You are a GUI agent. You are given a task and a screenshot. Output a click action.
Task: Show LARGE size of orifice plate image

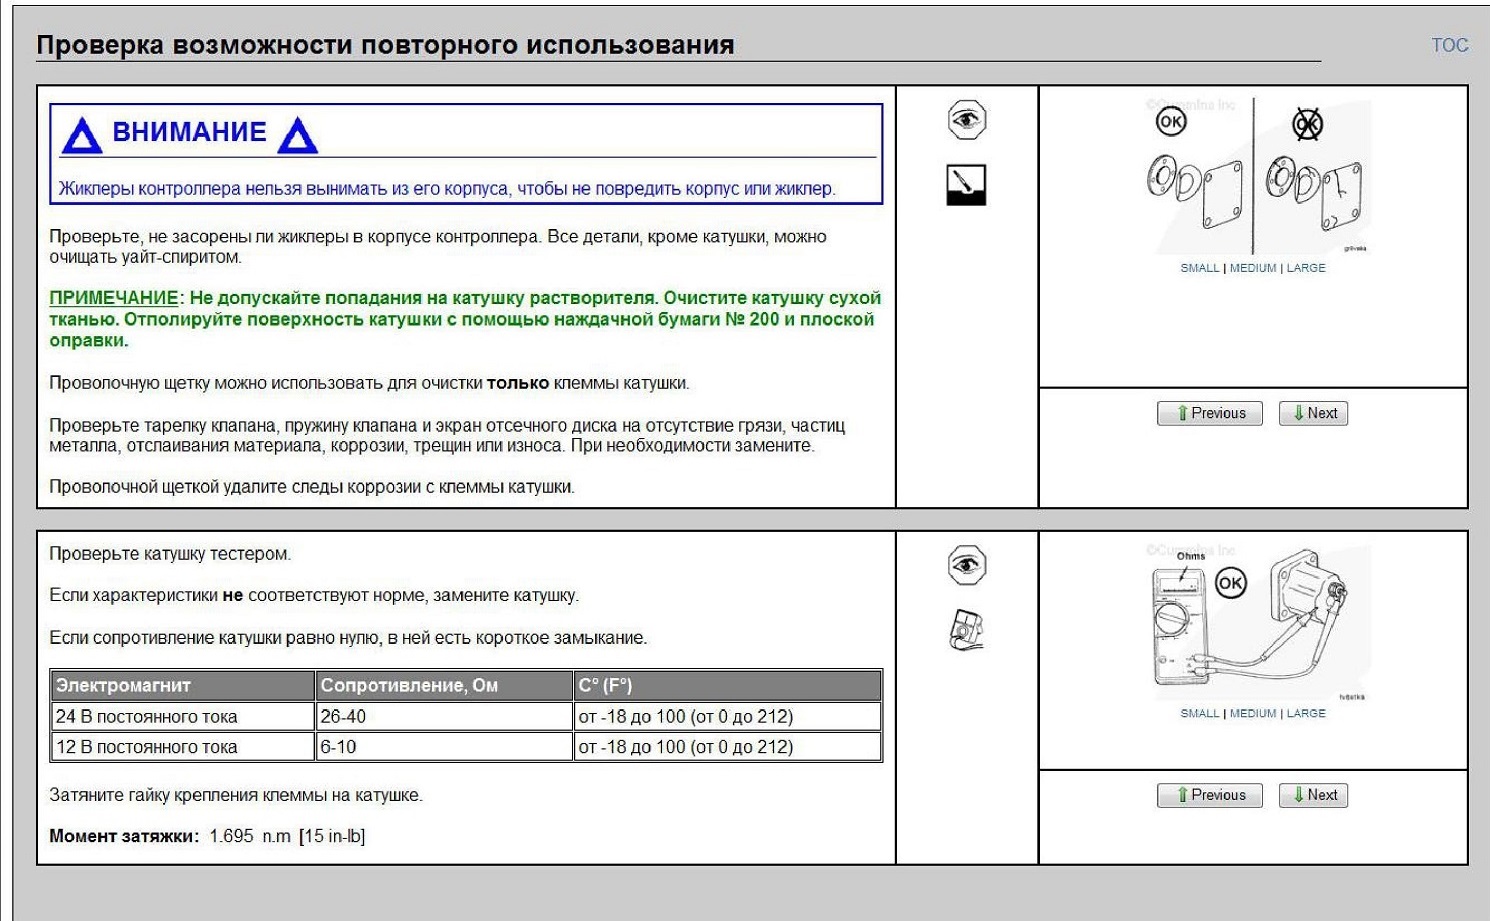1306,268
